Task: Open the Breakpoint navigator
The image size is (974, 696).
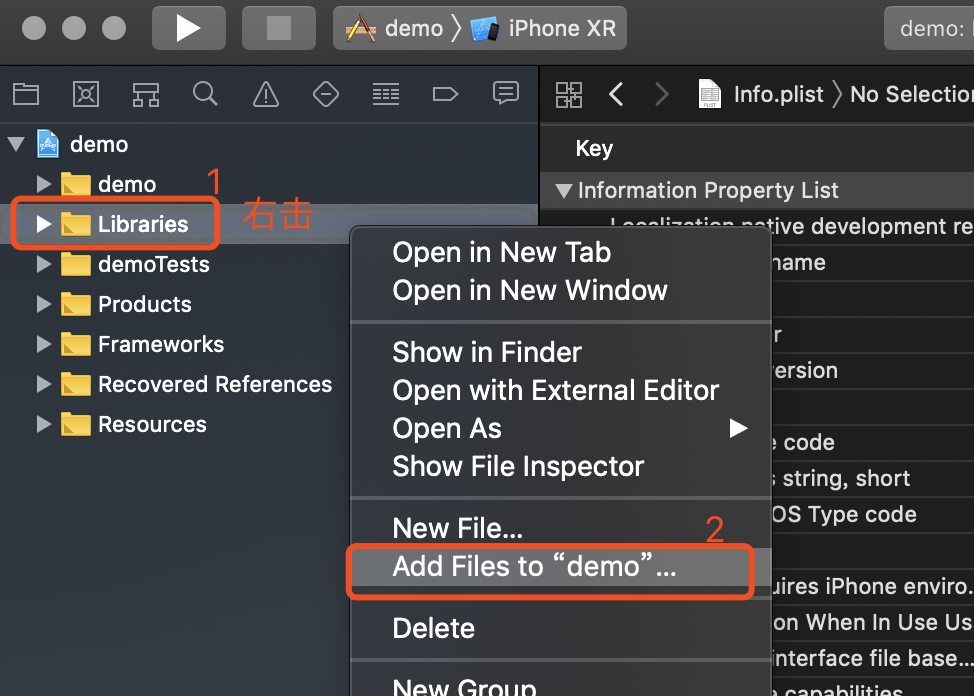Action: (445, 94)
